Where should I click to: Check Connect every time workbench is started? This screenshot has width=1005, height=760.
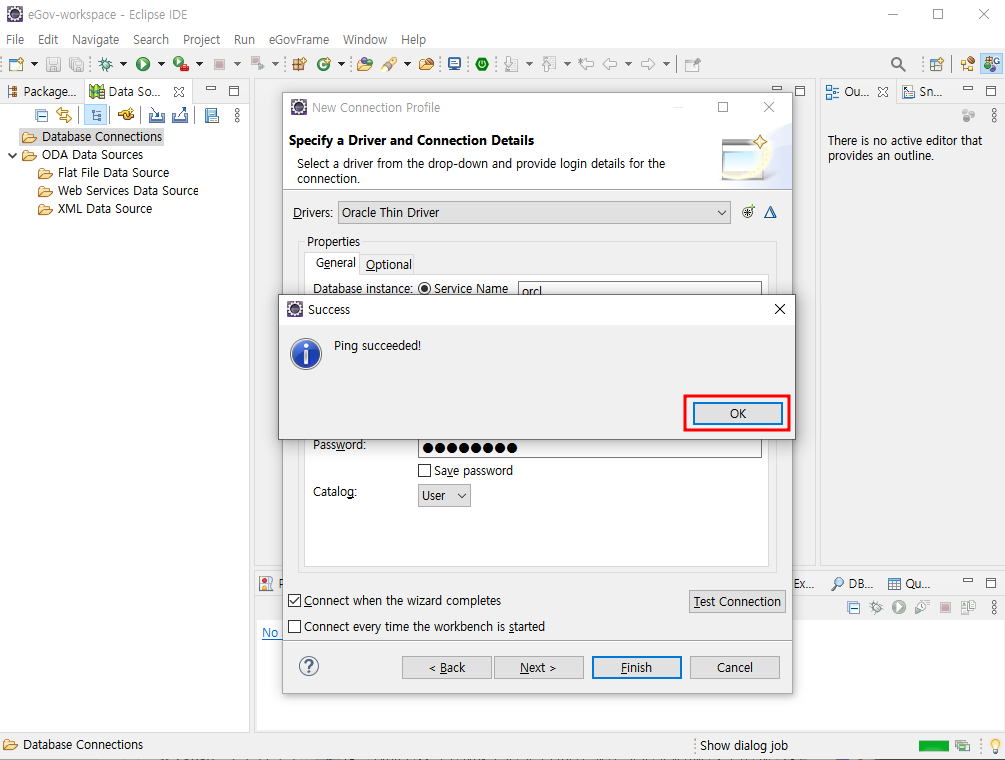pyautogui.click(x=295, y=626)
